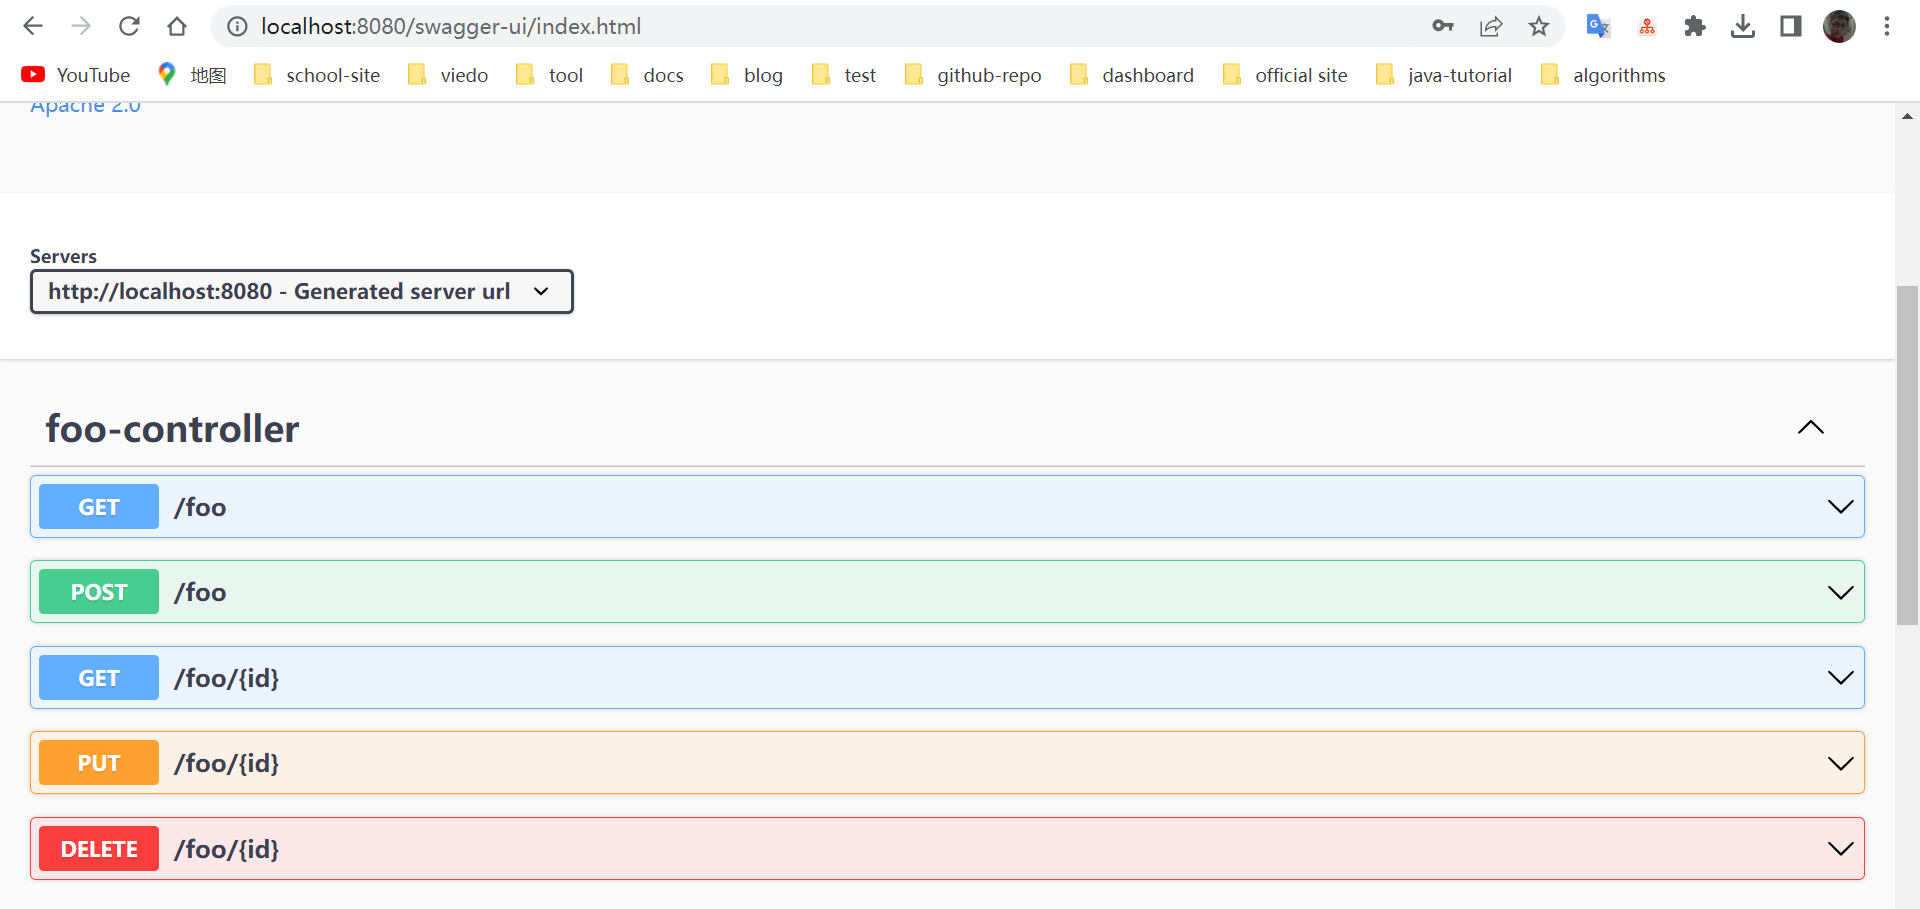Open the viedo bookmark folder
Screen dimensions: 1920x909
pyautogui.click(x=448, y=75)
